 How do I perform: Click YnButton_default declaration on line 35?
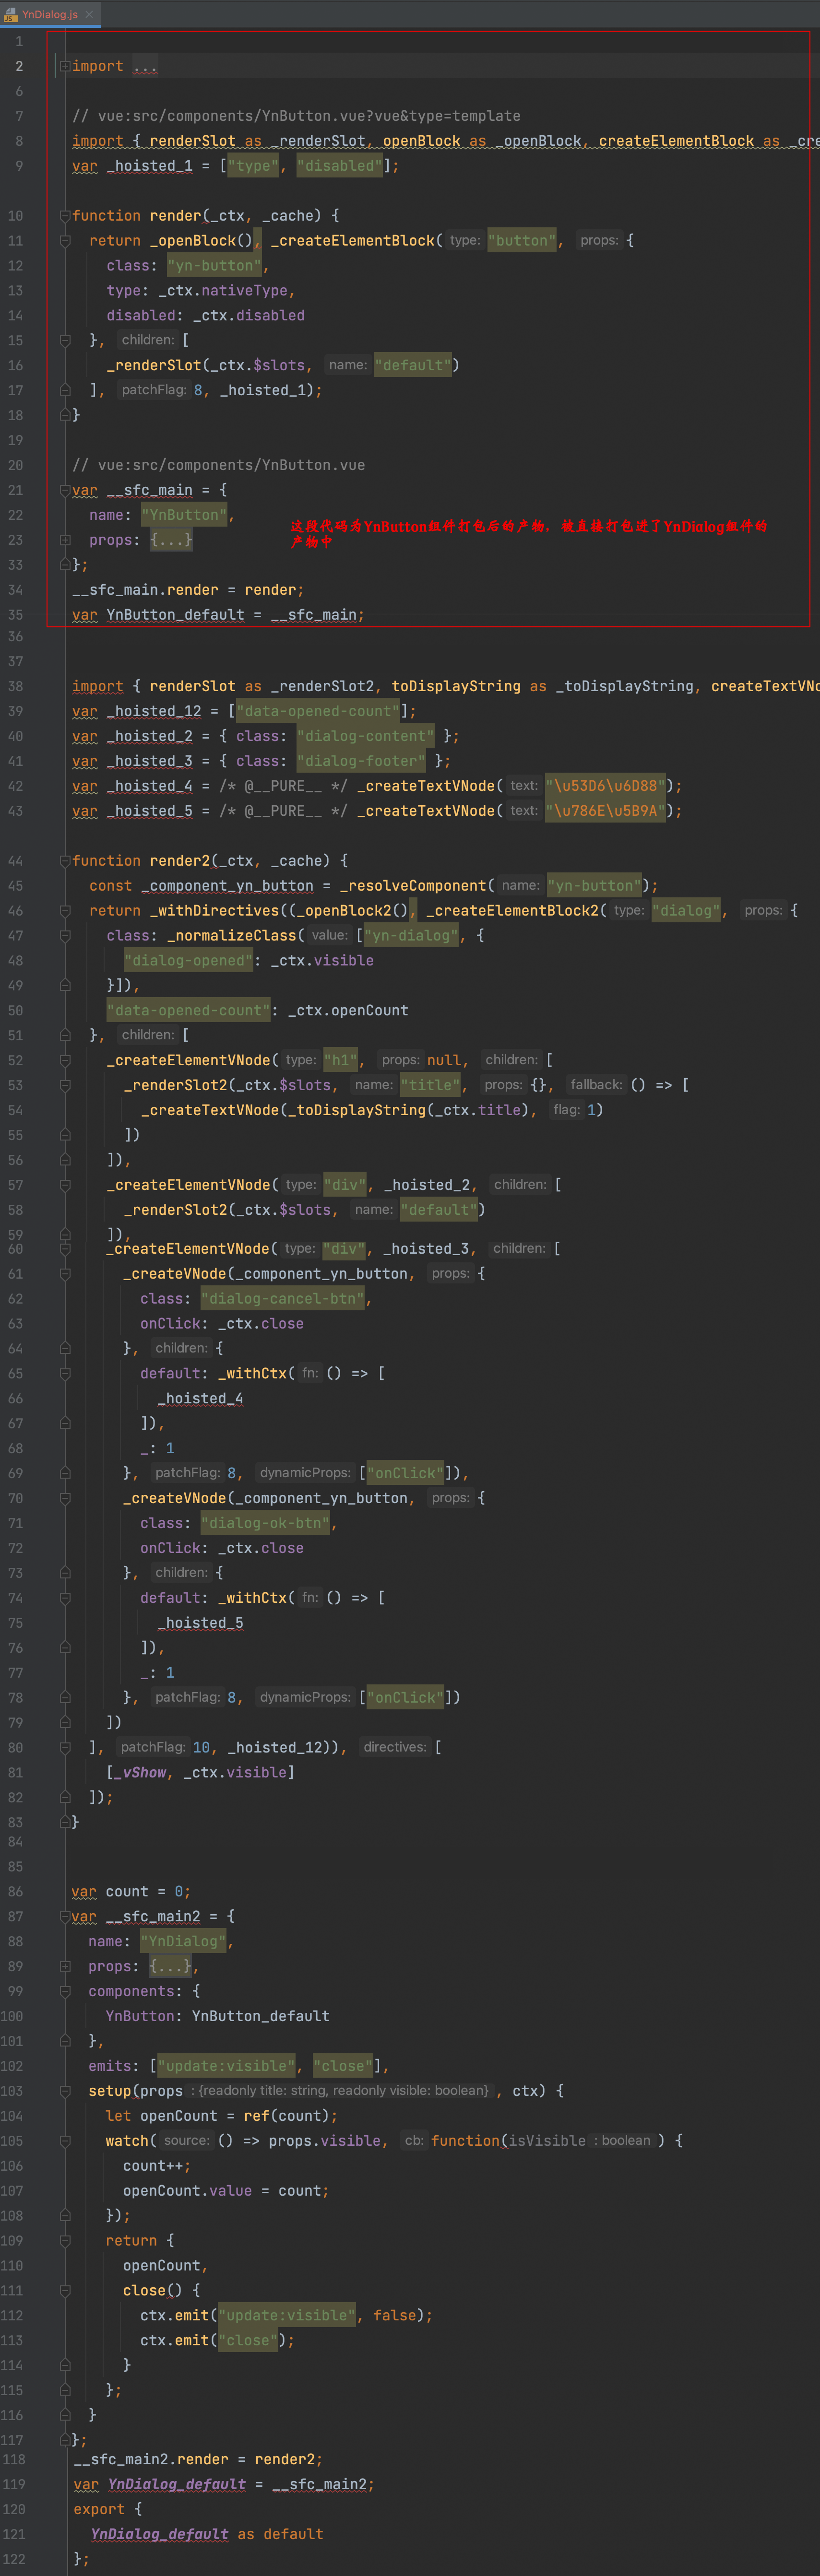[175, 615]
